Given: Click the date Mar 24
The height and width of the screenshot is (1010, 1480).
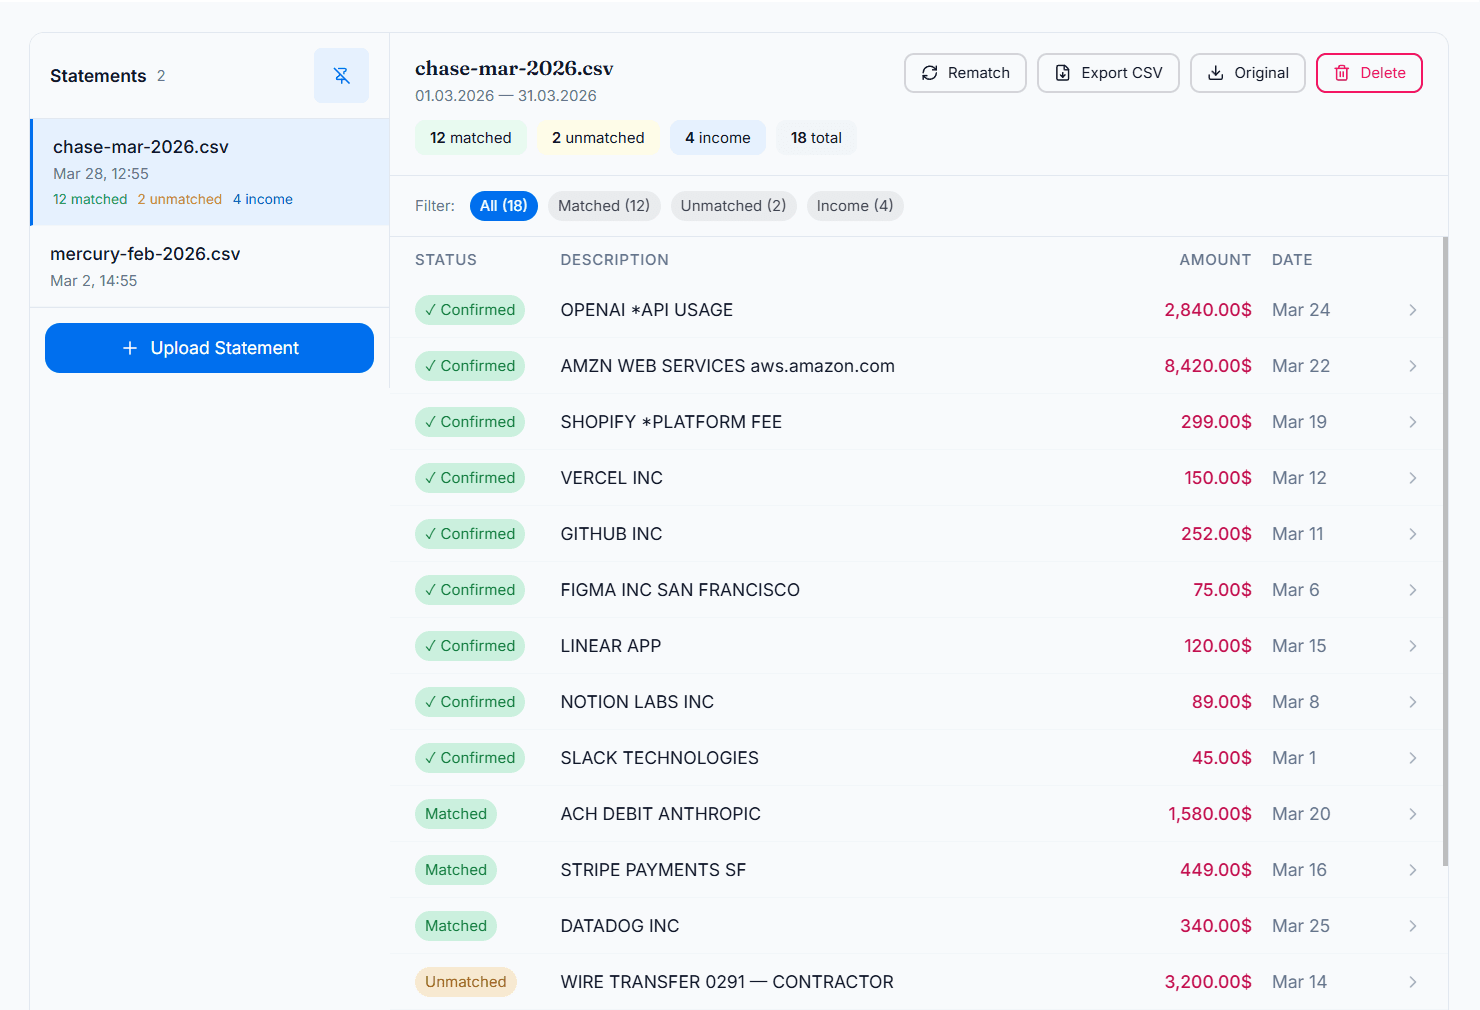Looking at the screenshot, I should click(1301, 310).
